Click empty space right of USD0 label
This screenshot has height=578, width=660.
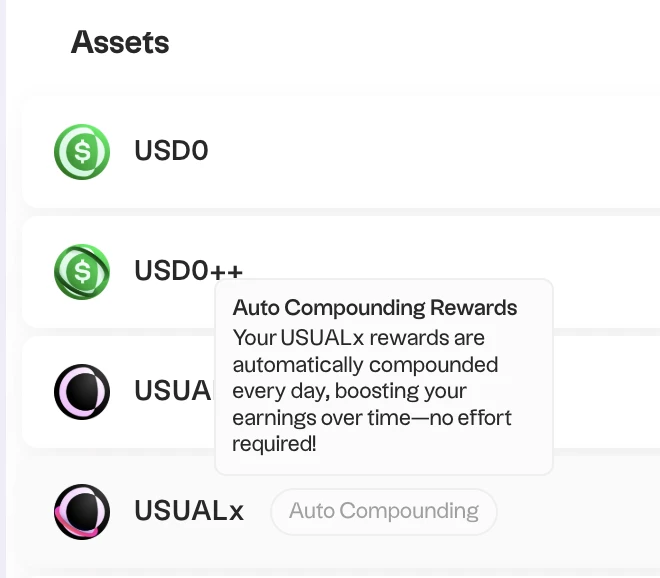(430, 152)
